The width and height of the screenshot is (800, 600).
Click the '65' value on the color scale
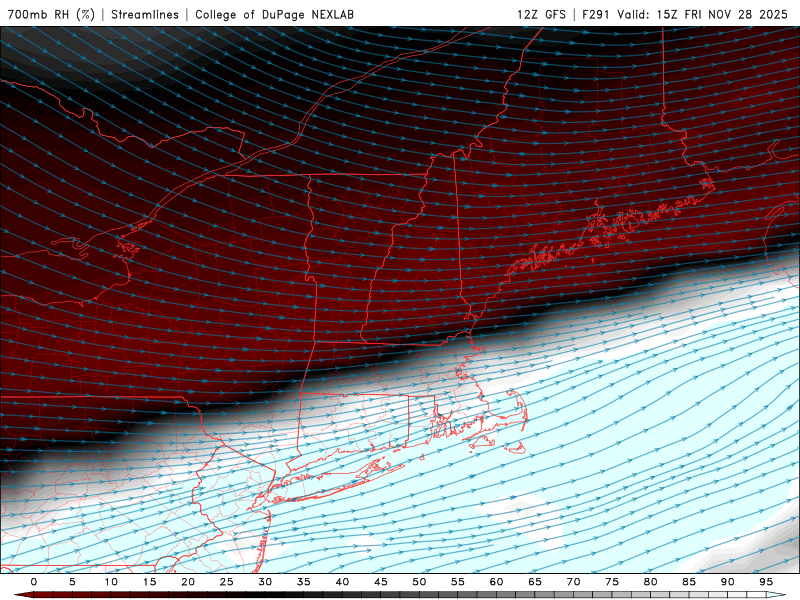(535, 582)
